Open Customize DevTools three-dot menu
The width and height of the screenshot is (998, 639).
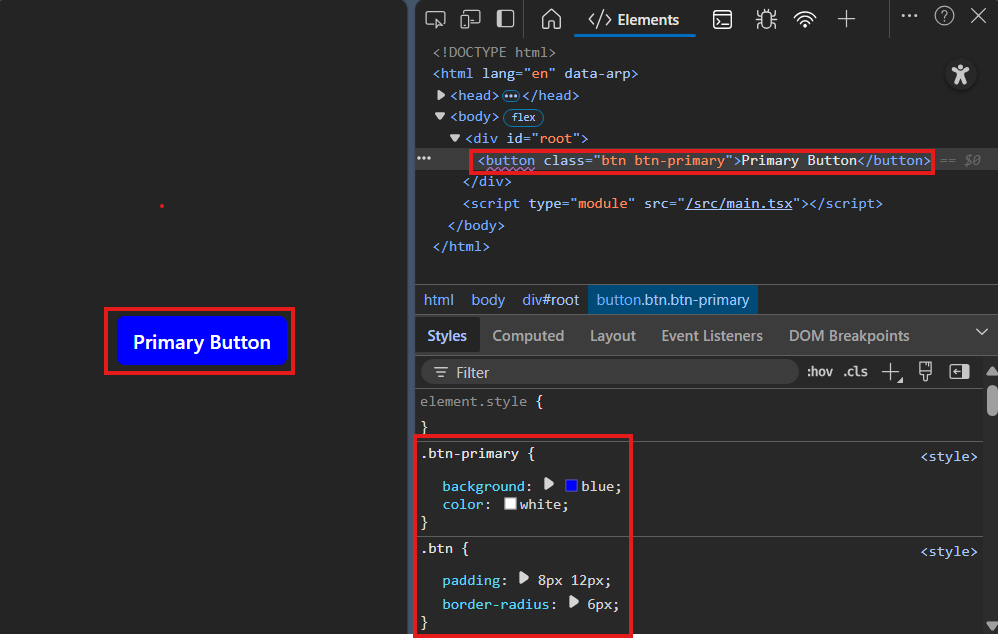point(910,16)
